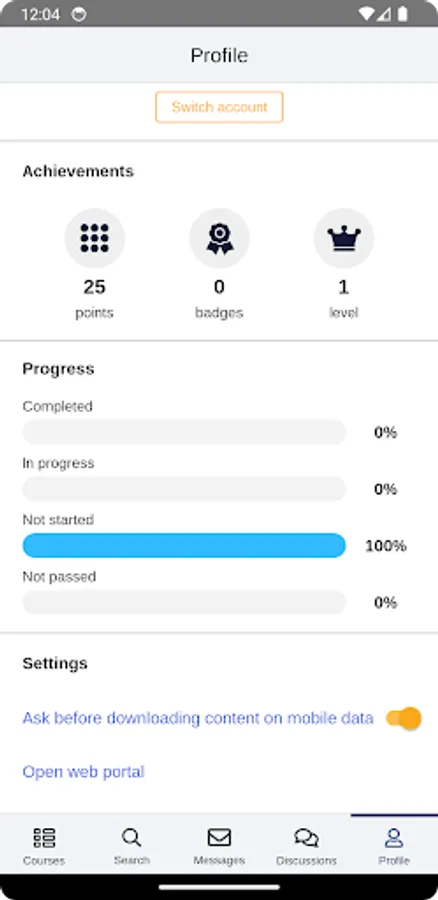Open Search with the magnifier icon
This screenshot has height=900, width=438.
point(131,838)
